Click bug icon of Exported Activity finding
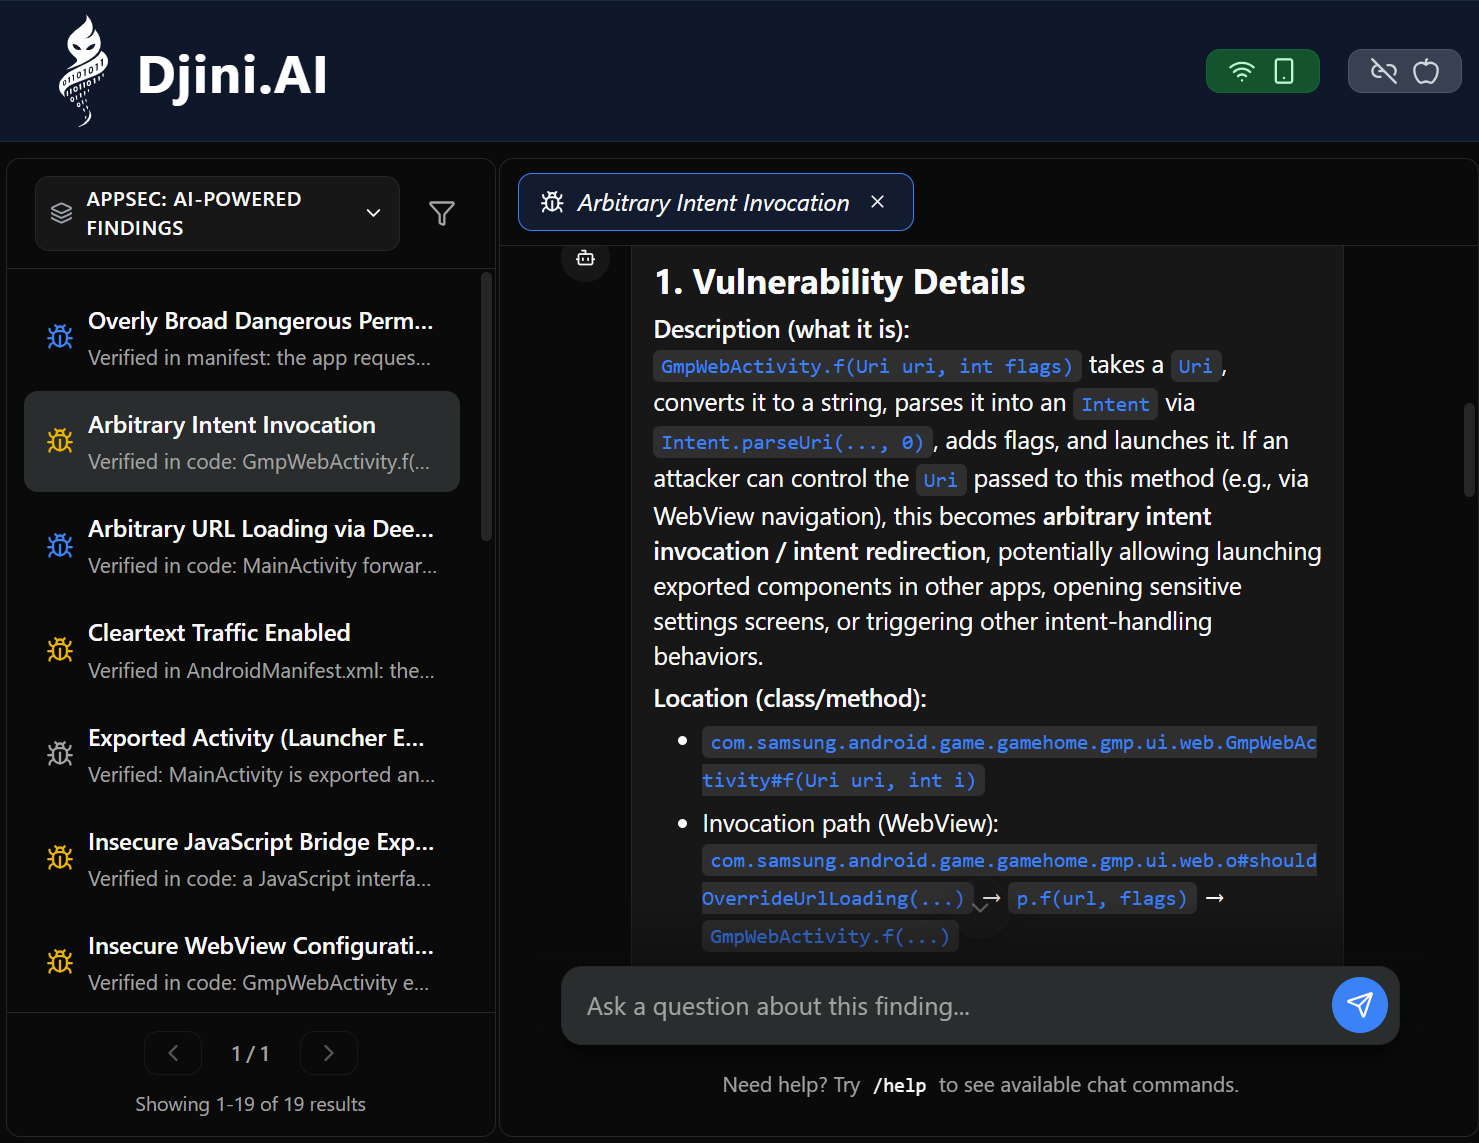The image size is (1479, 1143). [60, 754]
